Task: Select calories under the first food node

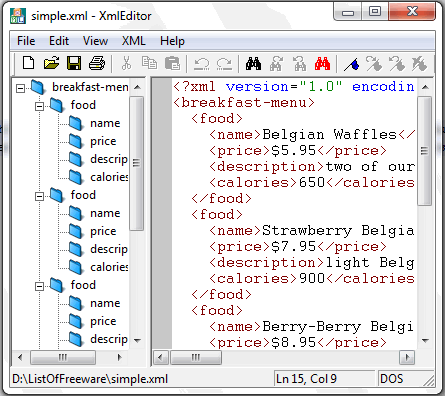Action: (x=109, y=177)
